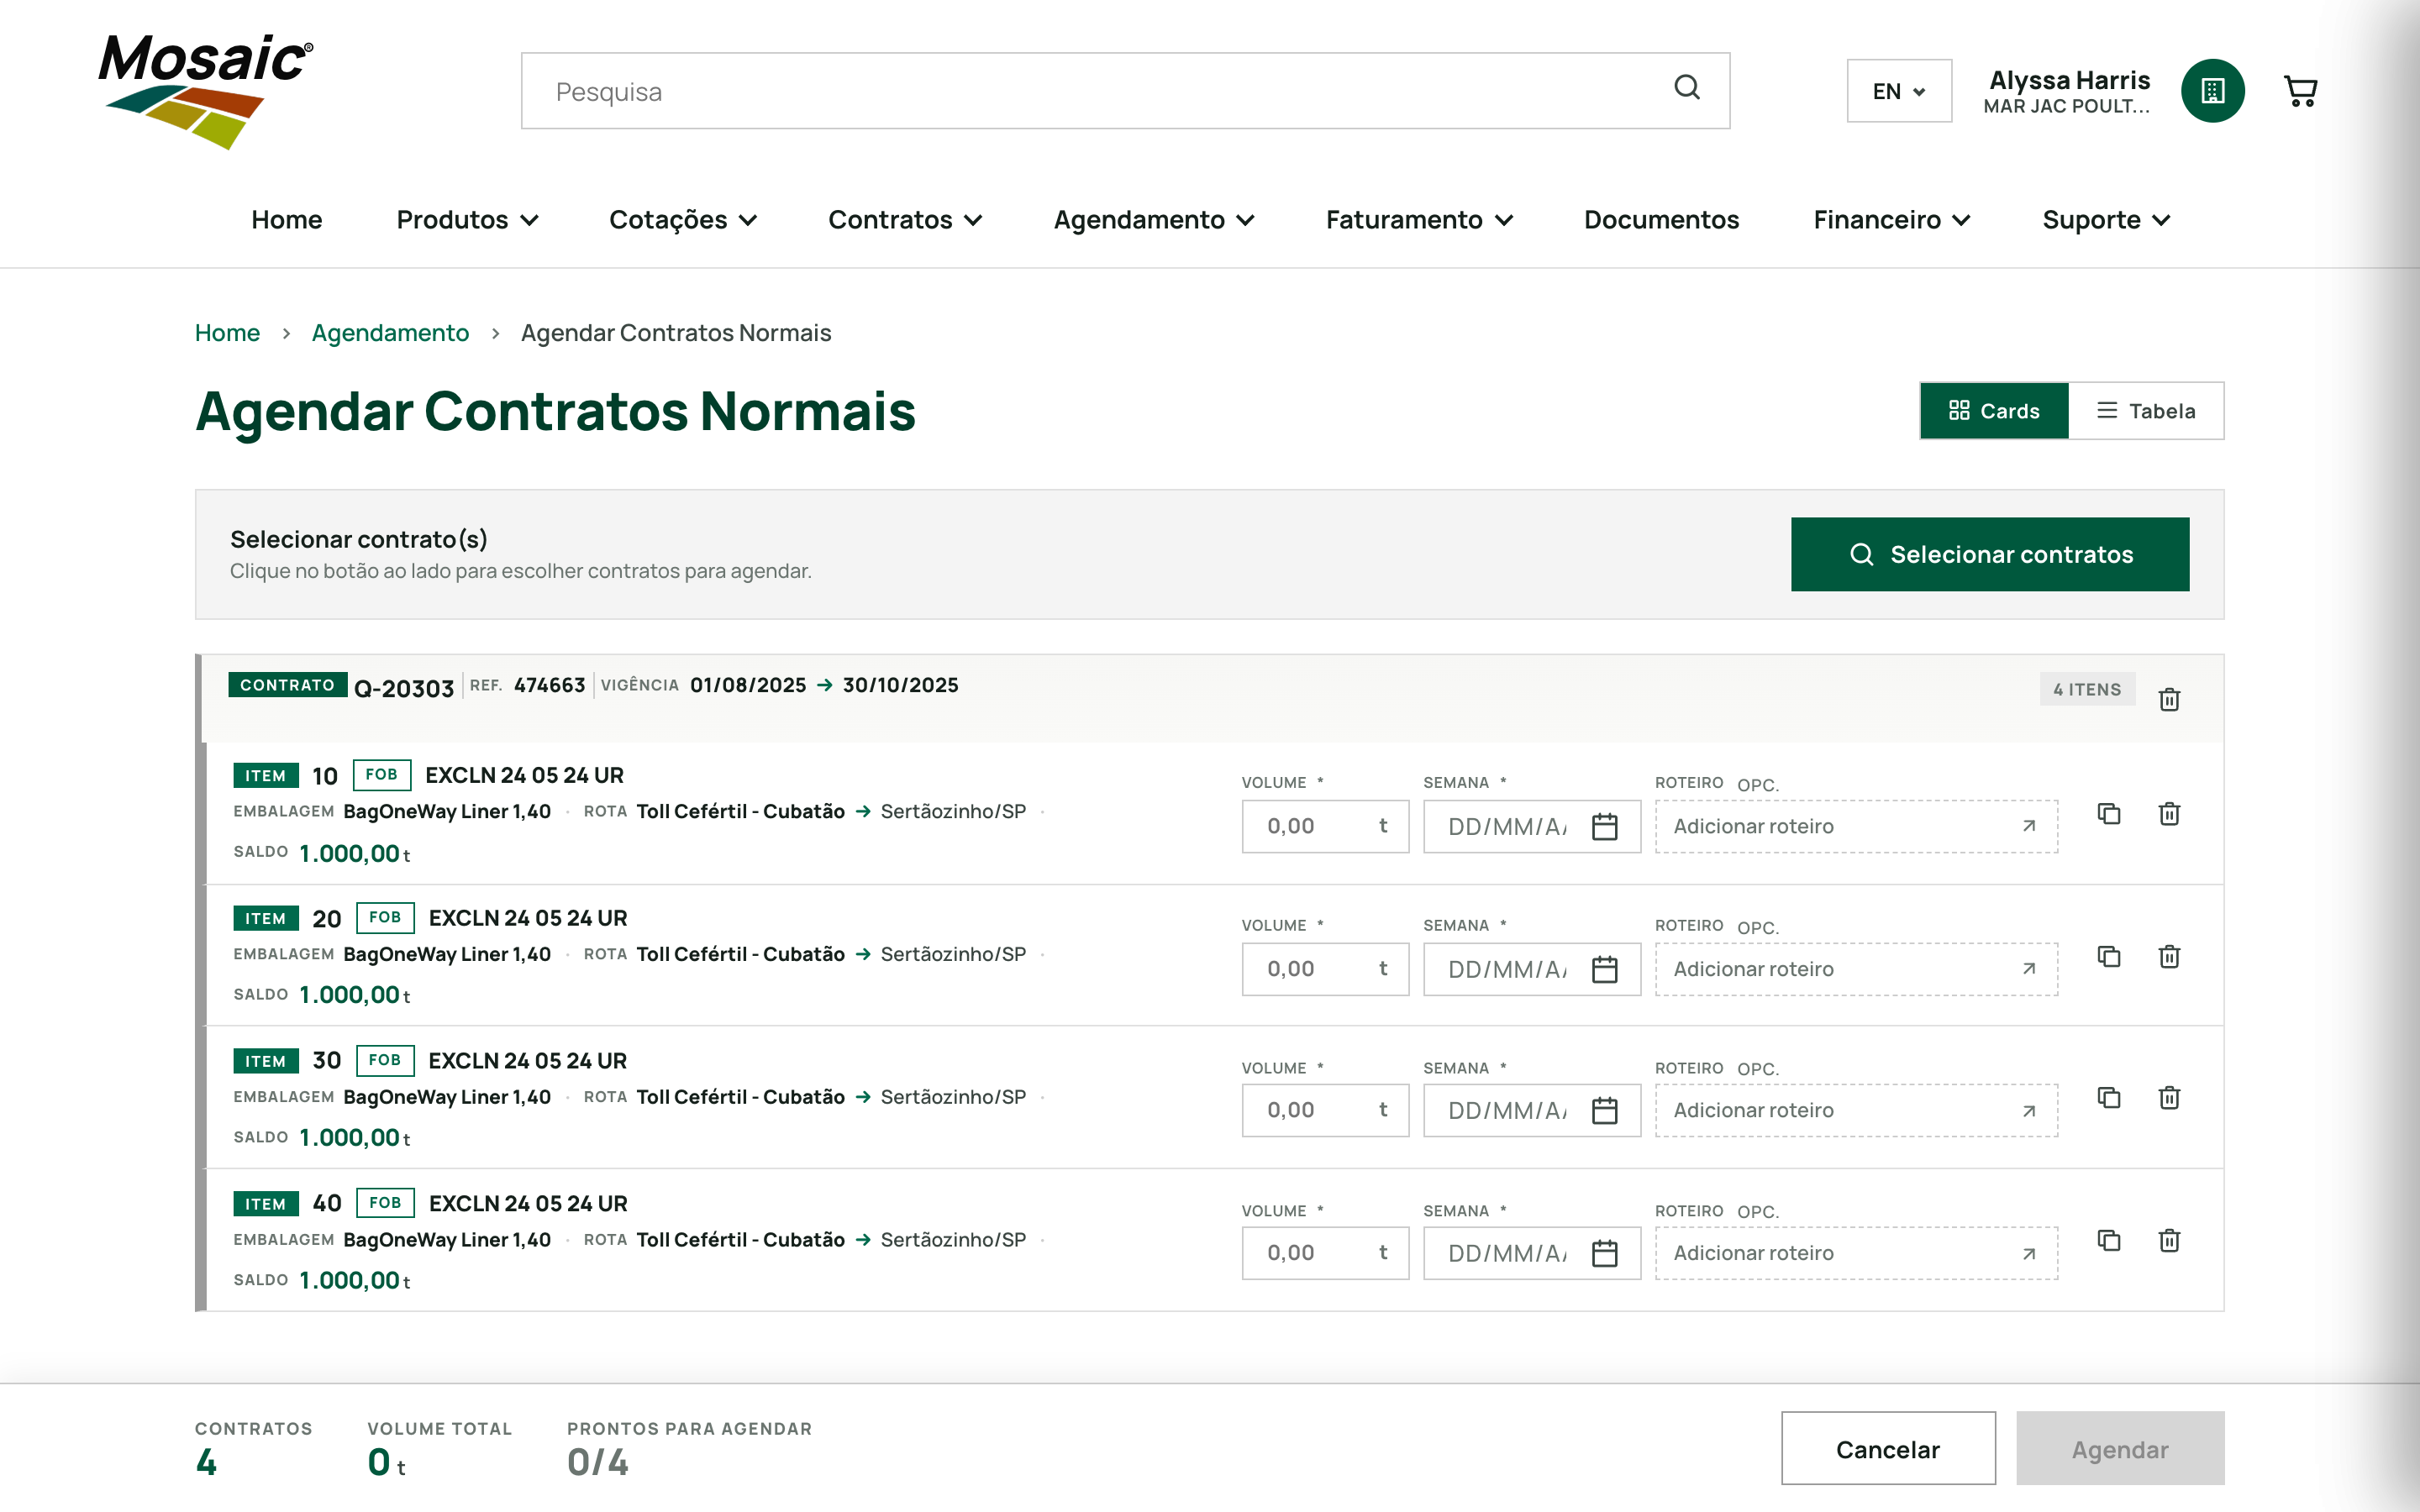Expand the Faturamento menu
This screenshot has height=1512, width=2420.
coord(1419,220)
